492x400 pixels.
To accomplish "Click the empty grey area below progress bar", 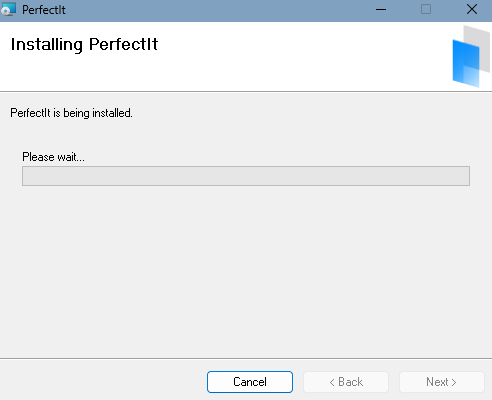I will tap(246, 270).
